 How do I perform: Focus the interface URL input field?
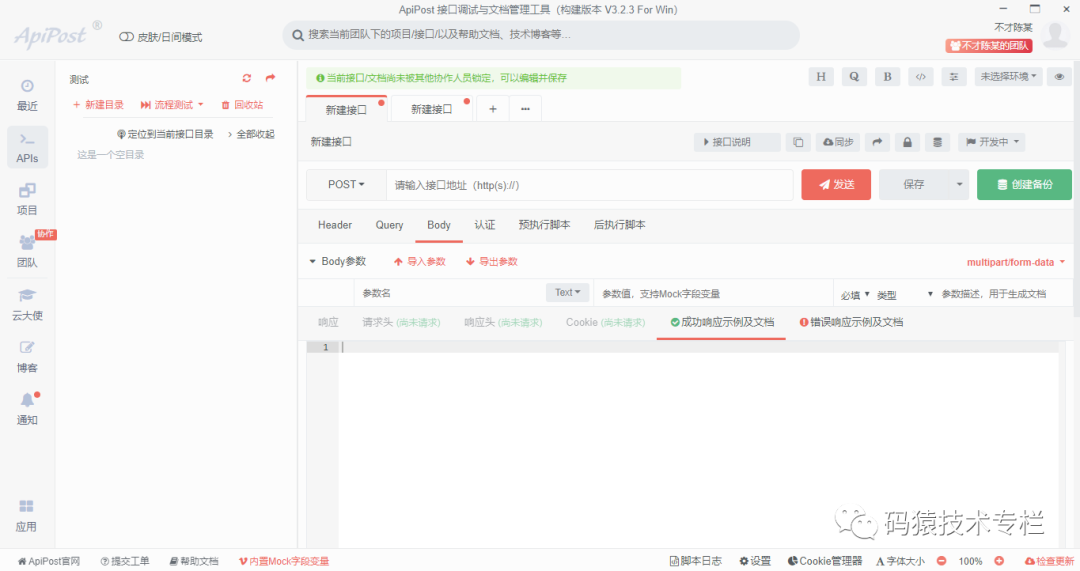pyautogui.click(x=590, y=185)
